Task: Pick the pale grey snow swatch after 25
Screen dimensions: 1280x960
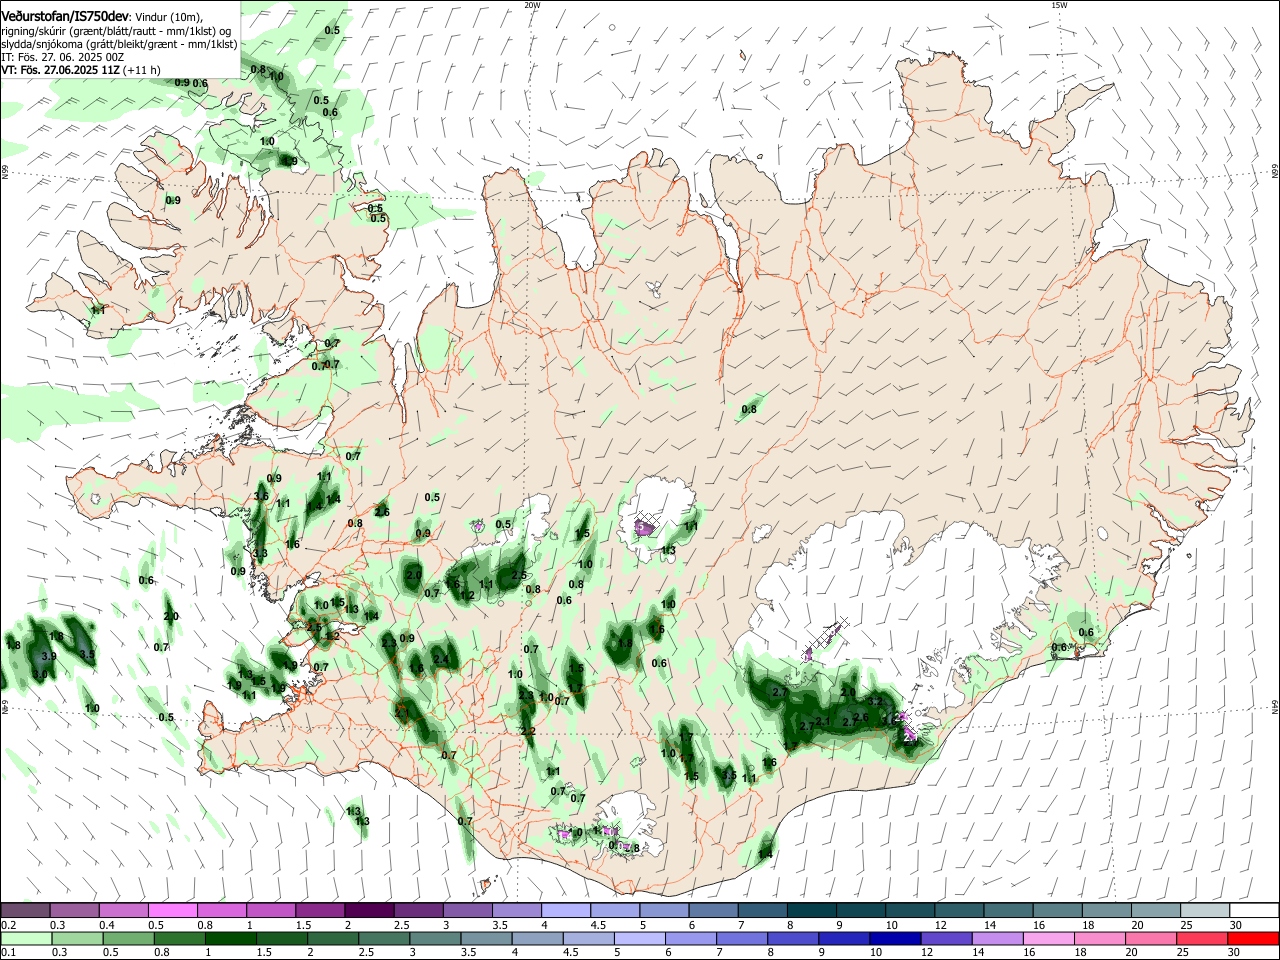Action: click(1205, 911)
